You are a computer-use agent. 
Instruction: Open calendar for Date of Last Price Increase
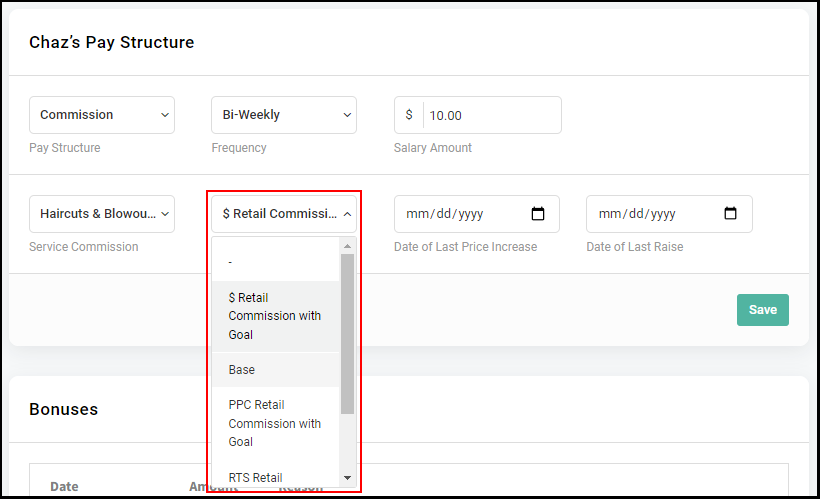point(538,214)
